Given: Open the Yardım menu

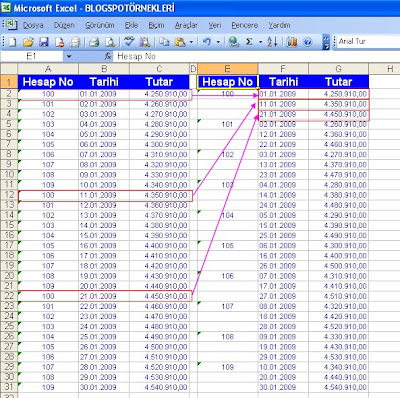Looking at the screenshot, I should (279, 25).
